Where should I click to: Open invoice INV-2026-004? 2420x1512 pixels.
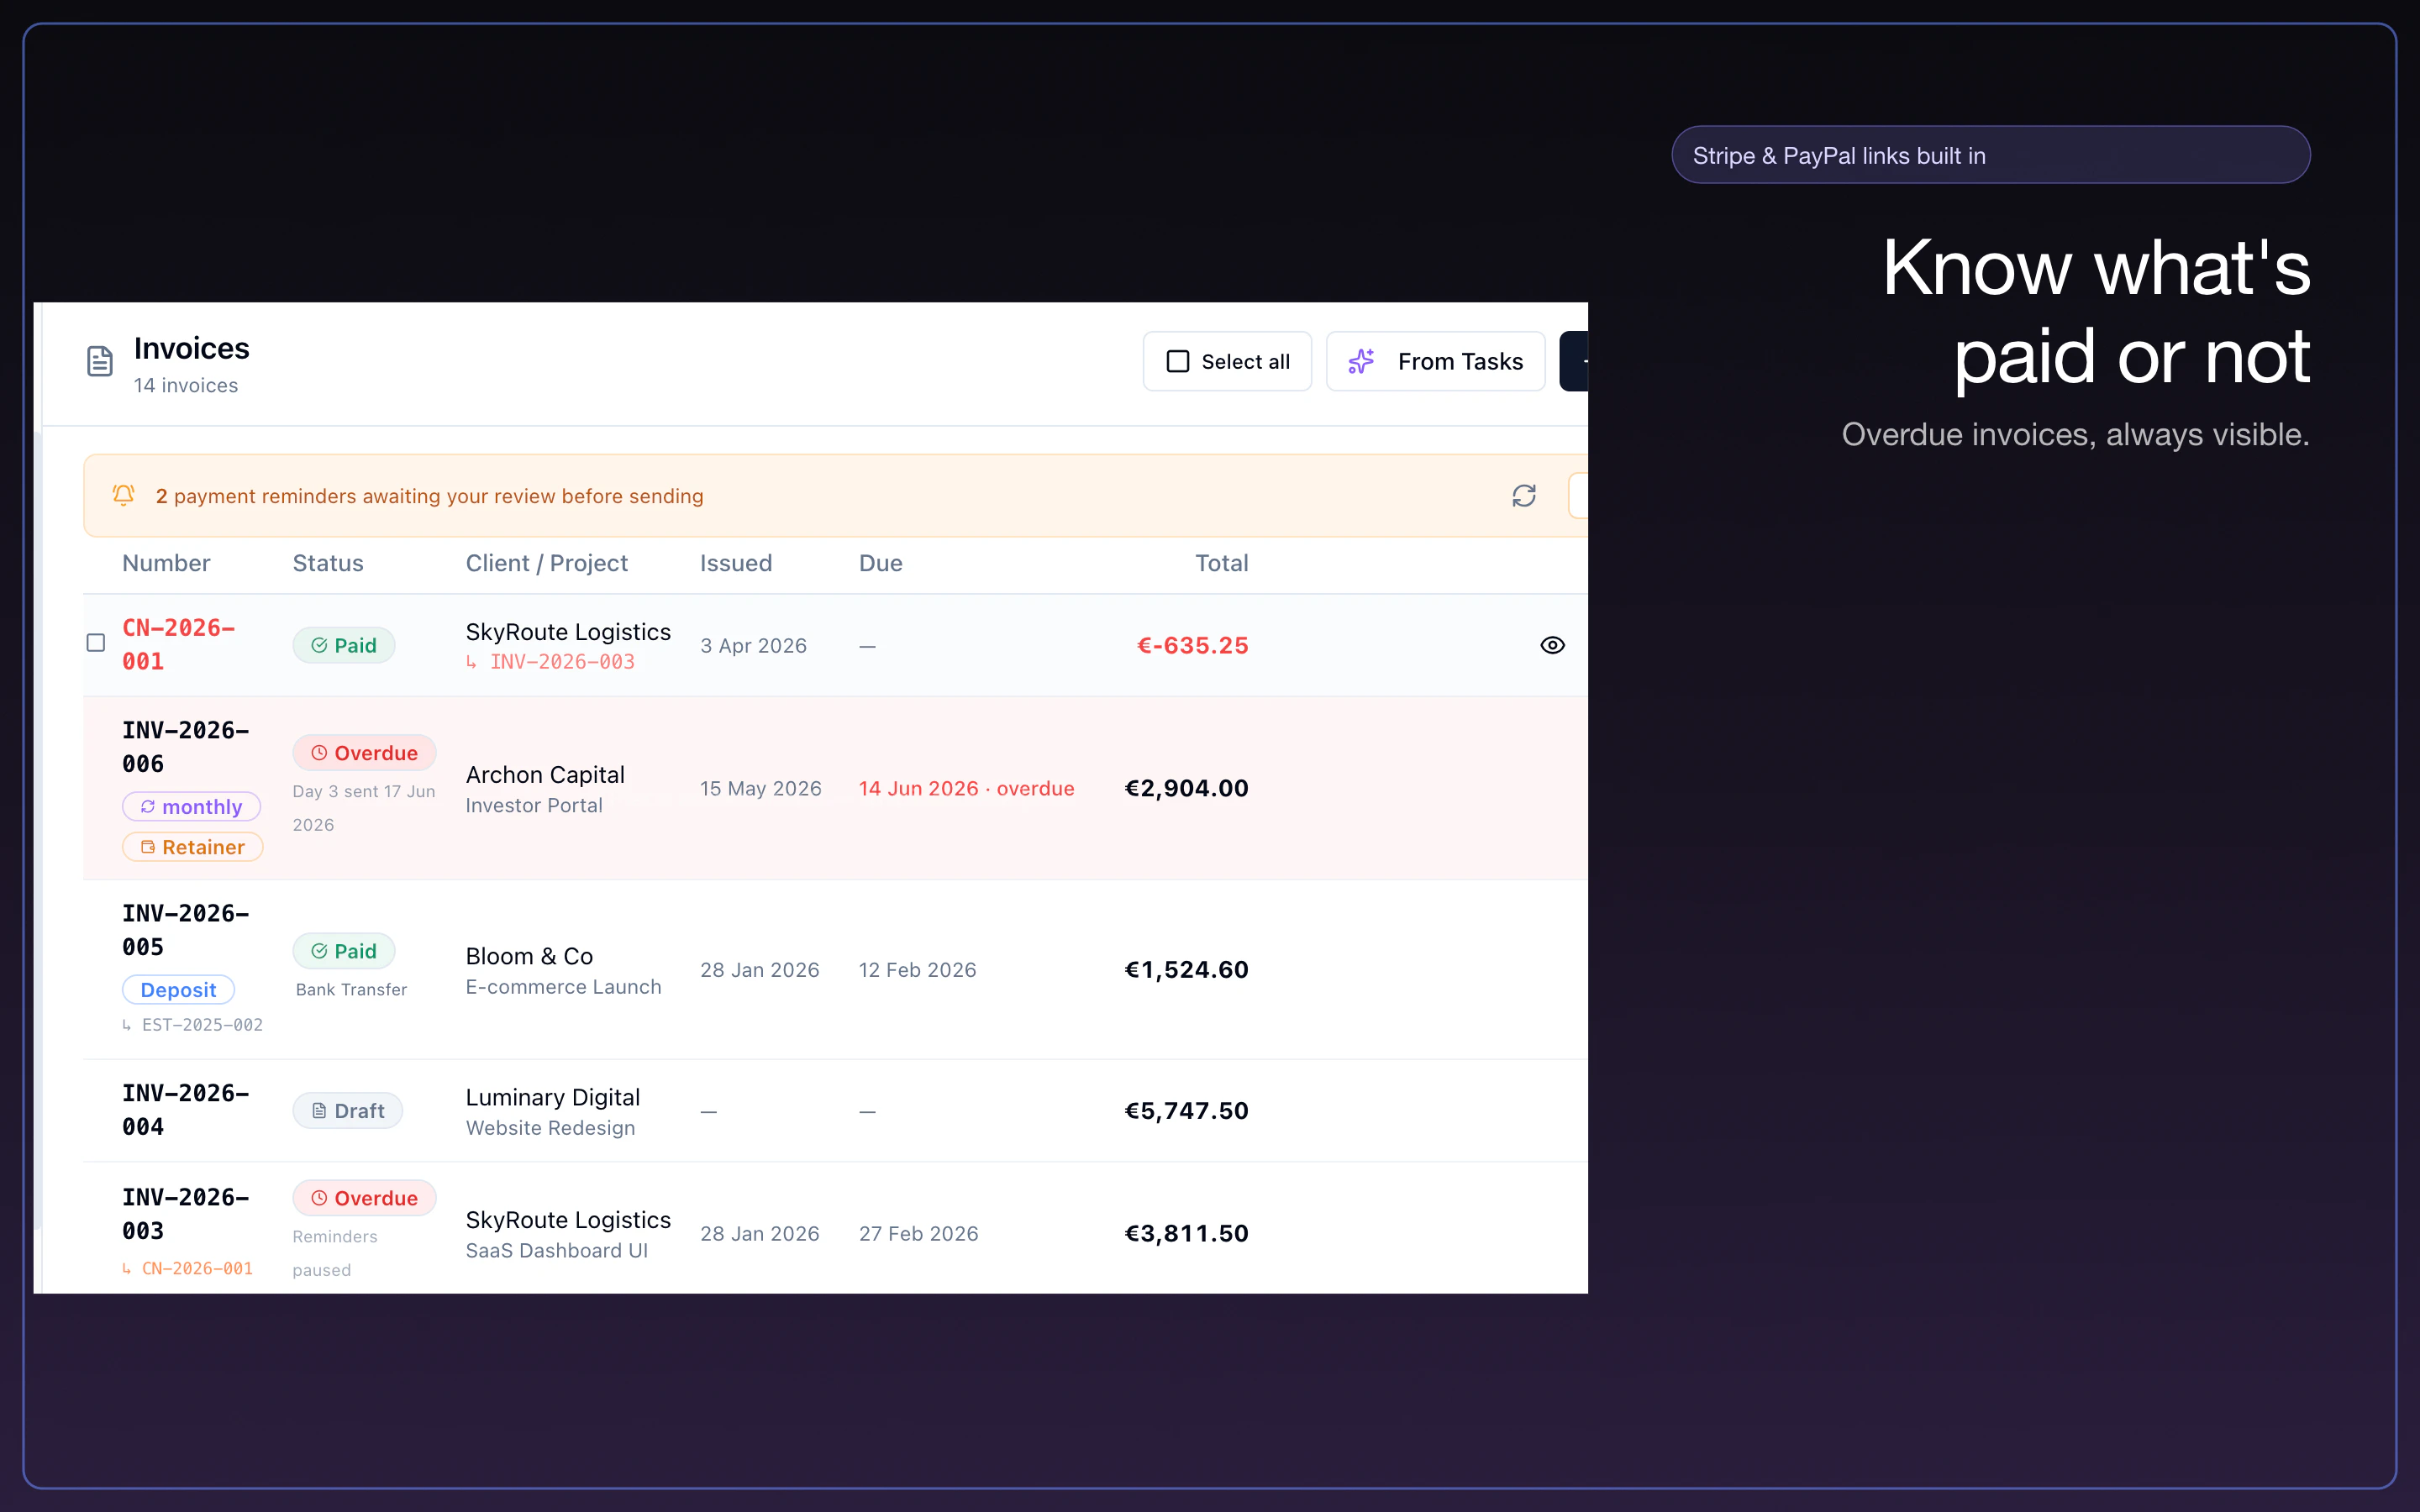click(x=185, y=1110)
